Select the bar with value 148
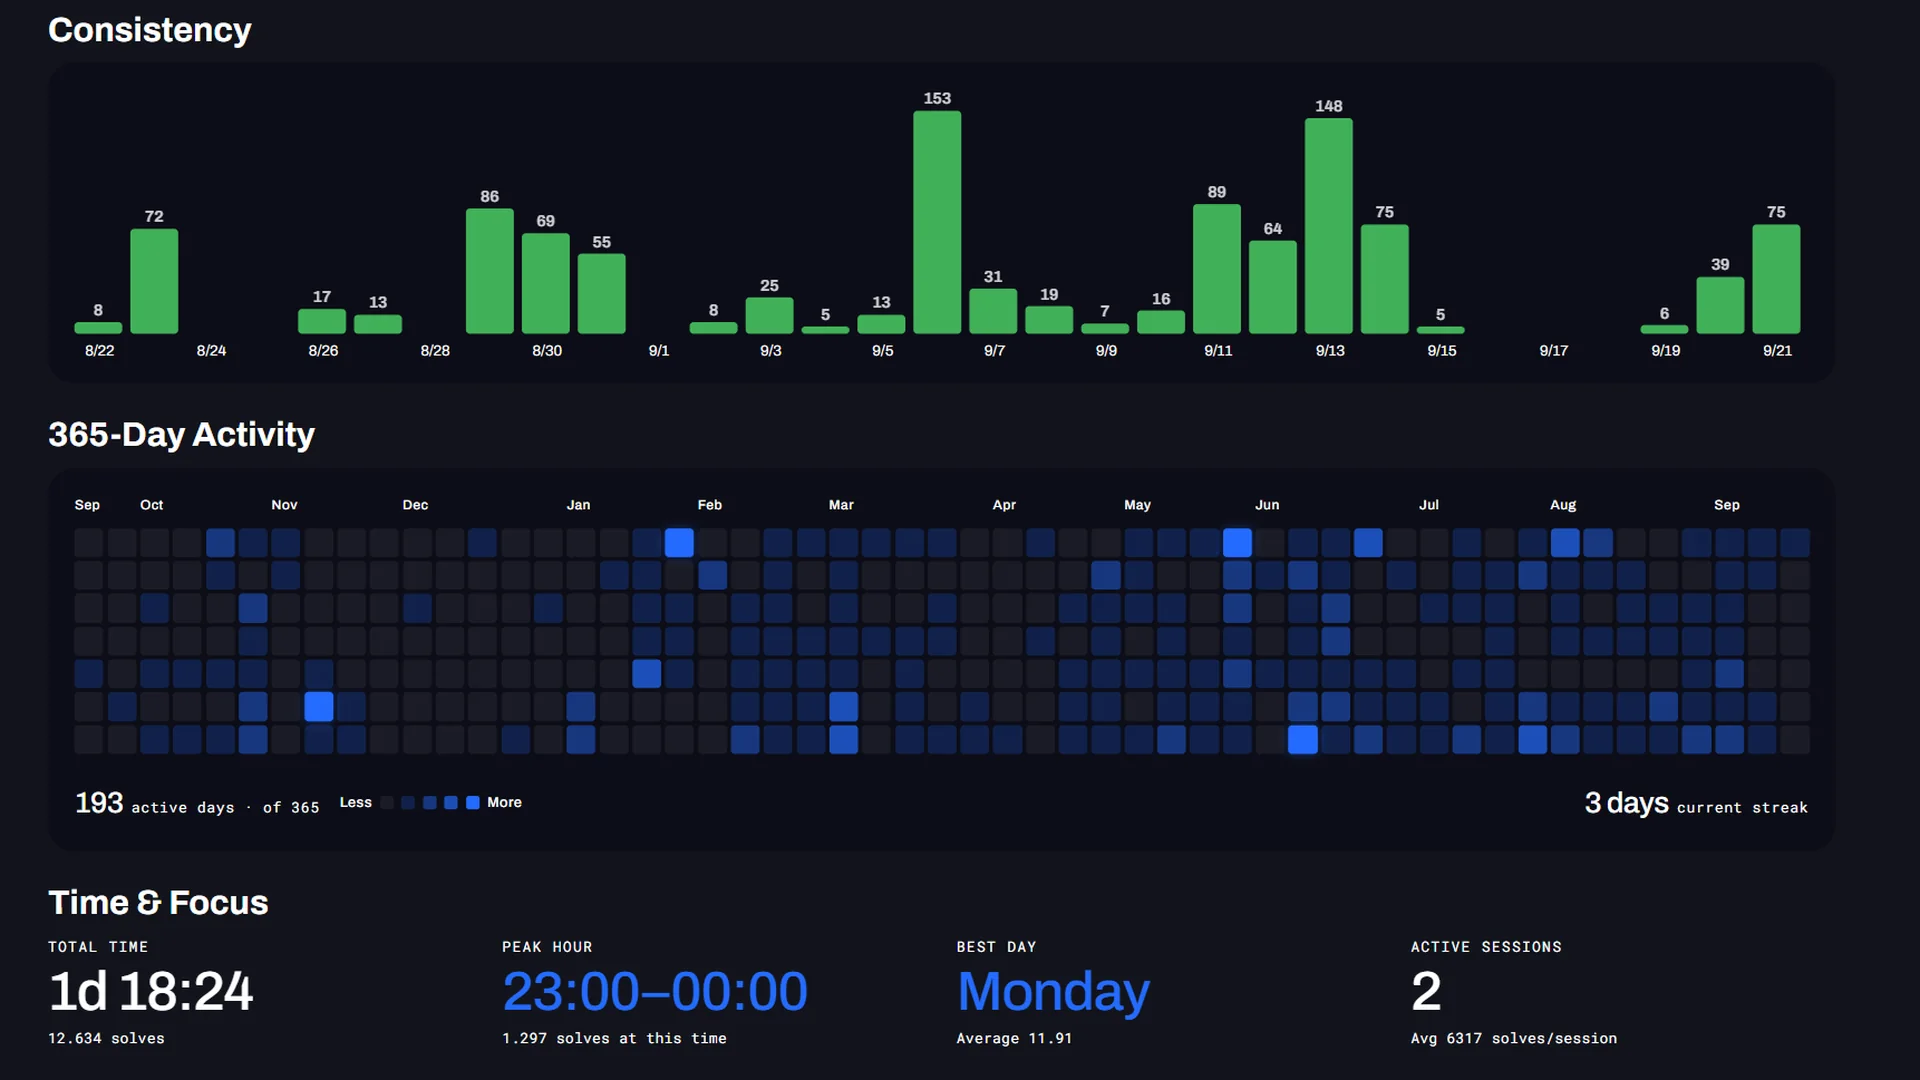1920x1080 pixels. point(1328,226)
